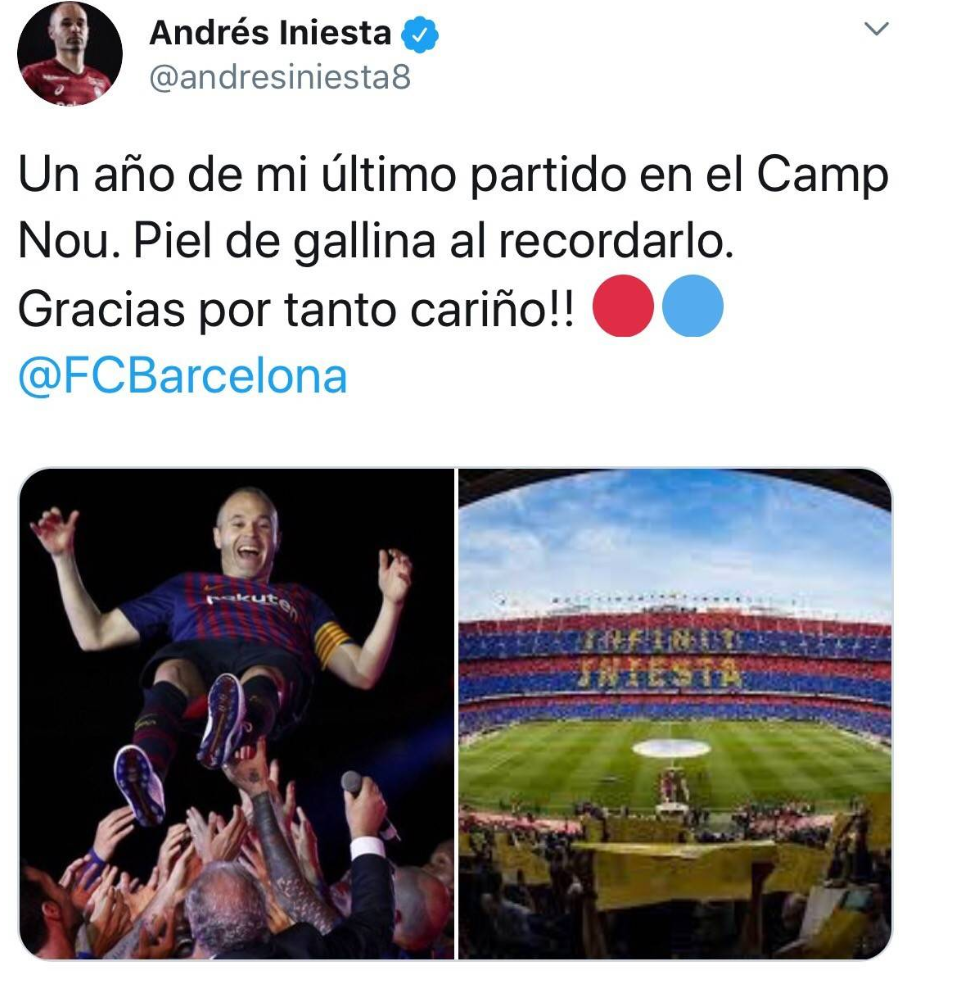Open the @FCBarcelona mention link
Viewport: 971px width, 986px height.
tap(183, 377)
